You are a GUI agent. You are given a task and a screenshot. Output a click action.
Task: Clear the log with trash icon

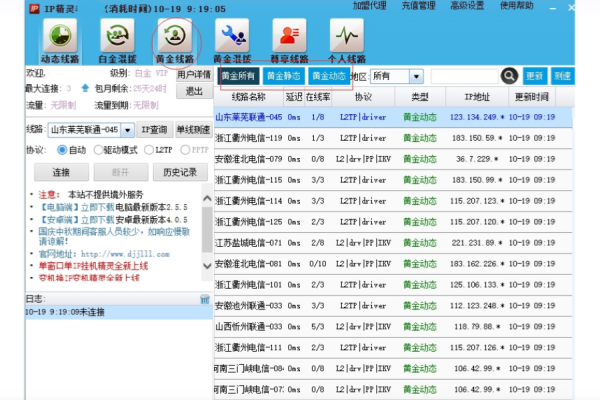click(205, 298)
